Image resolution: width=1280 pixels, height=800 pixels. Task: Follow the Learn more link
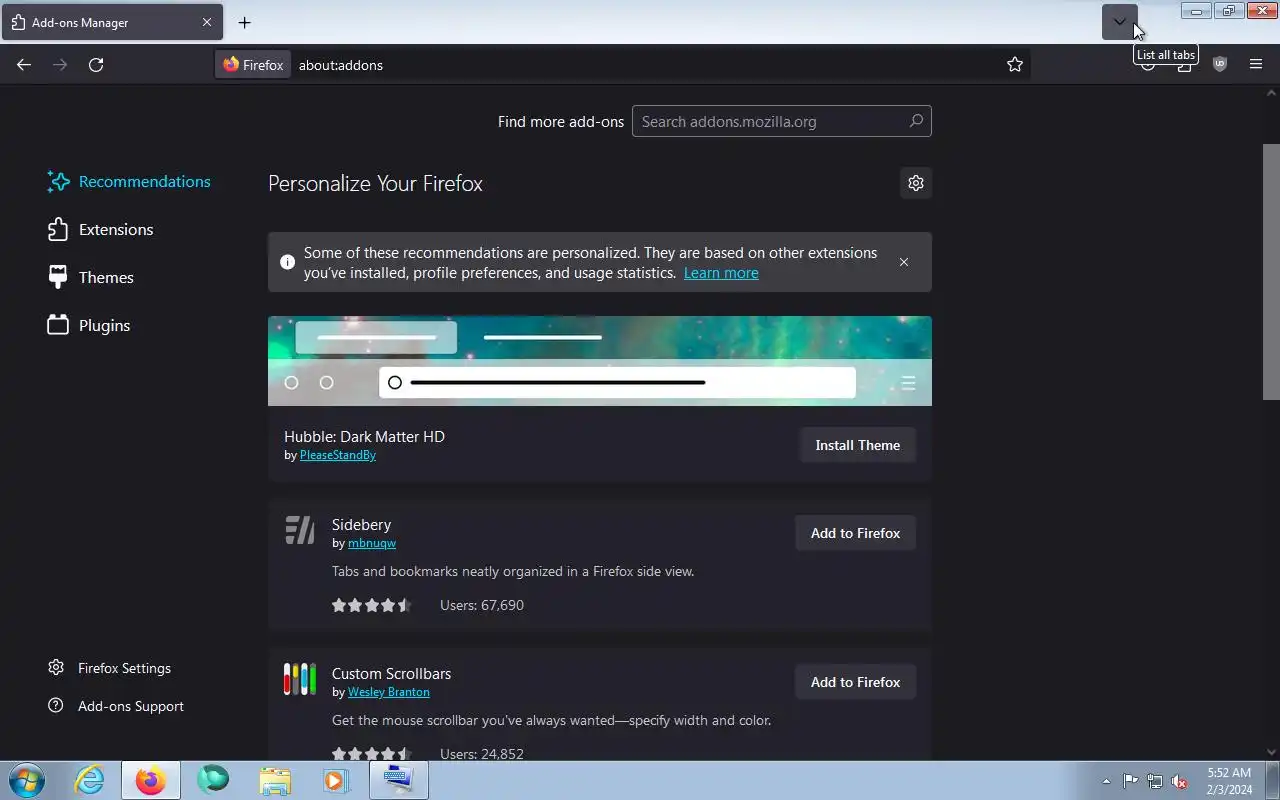tap(721, 273)
